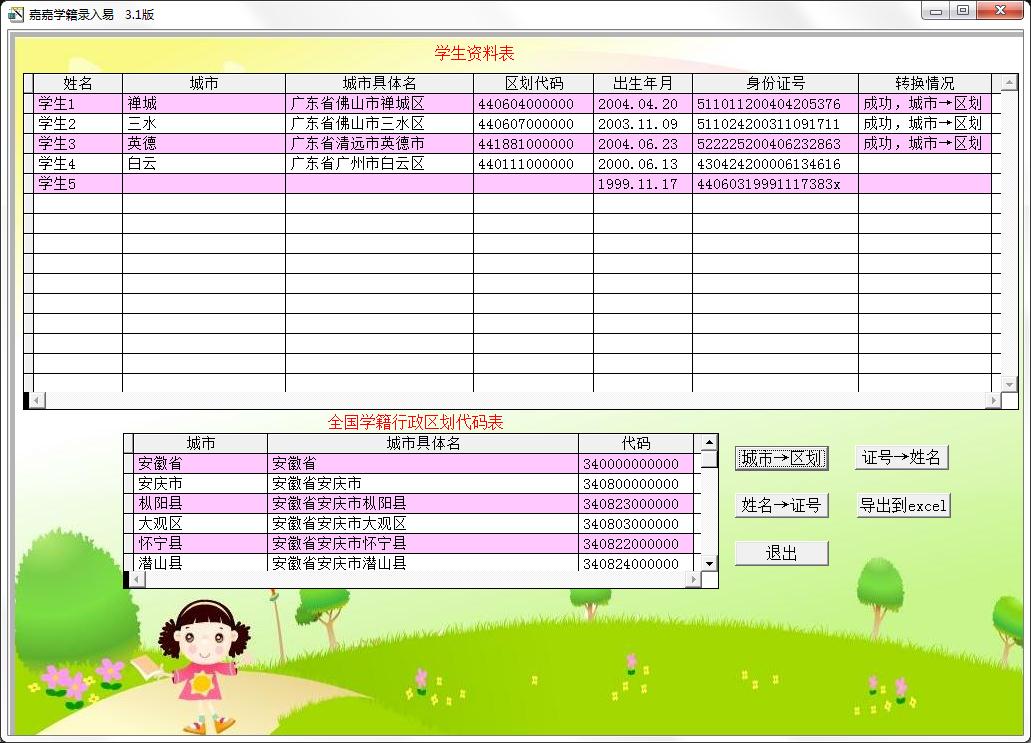Close the 嘉嘉学籍录入易 window

[x=1000, y=11]
